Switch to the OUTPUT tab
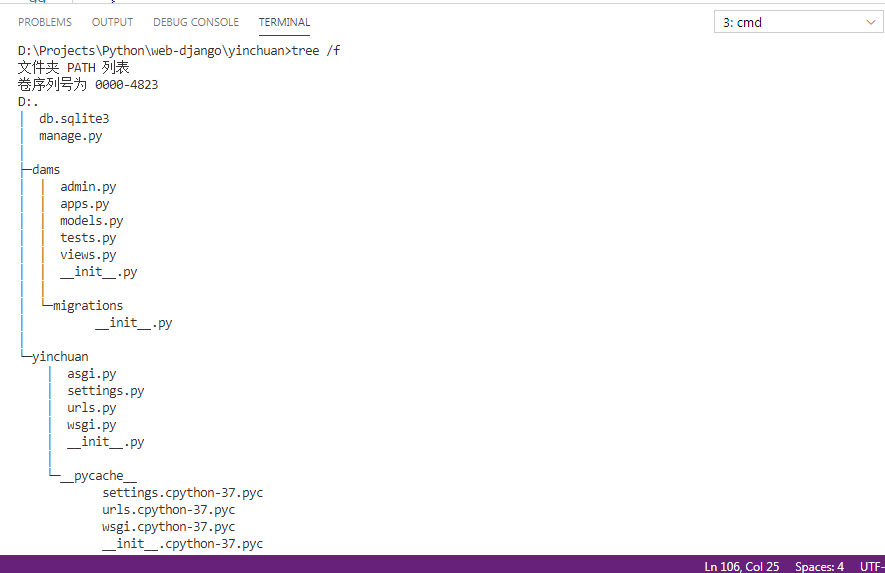The width and height of the screenshot is (885, 573). tap(112, 22)
